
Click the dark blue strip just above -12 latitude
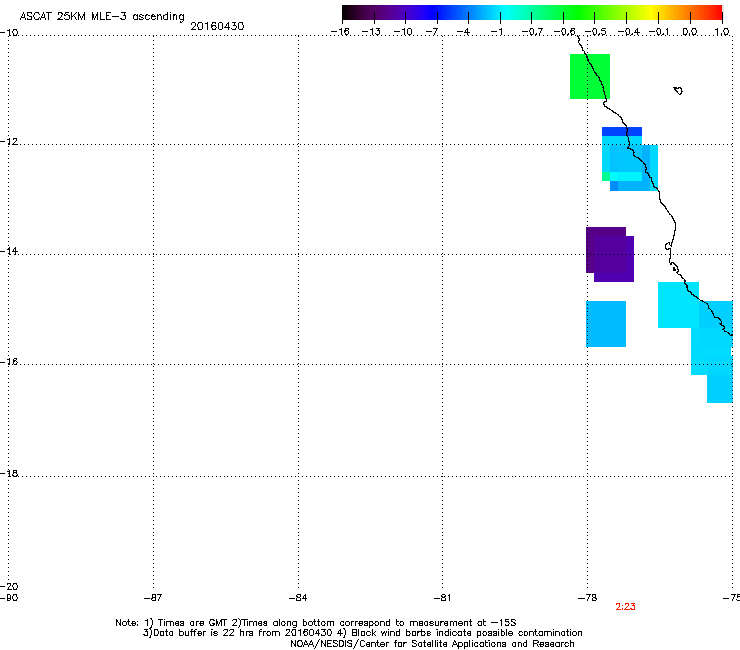(622, 131)
